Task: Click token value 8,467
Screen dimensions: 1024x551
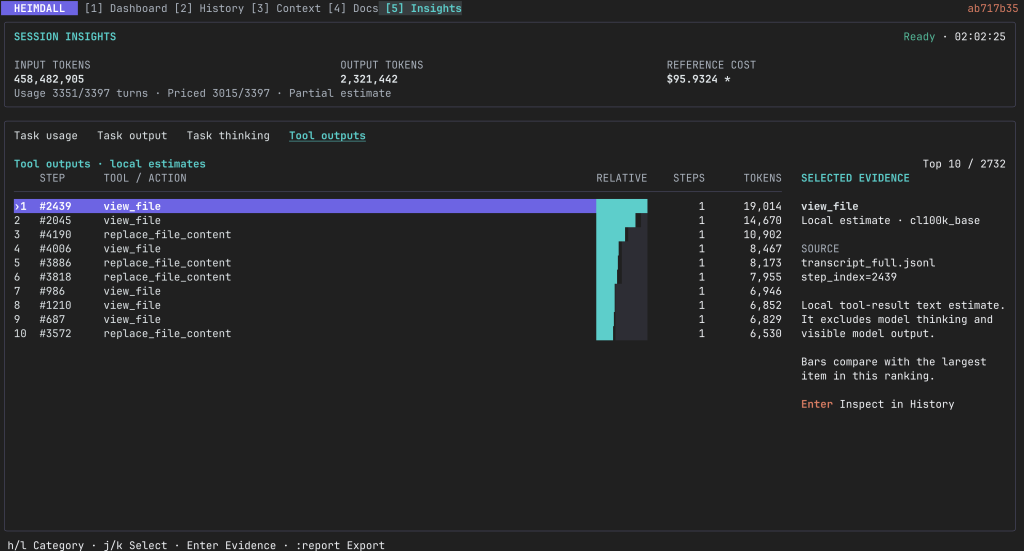Action: tap(766, 249)
